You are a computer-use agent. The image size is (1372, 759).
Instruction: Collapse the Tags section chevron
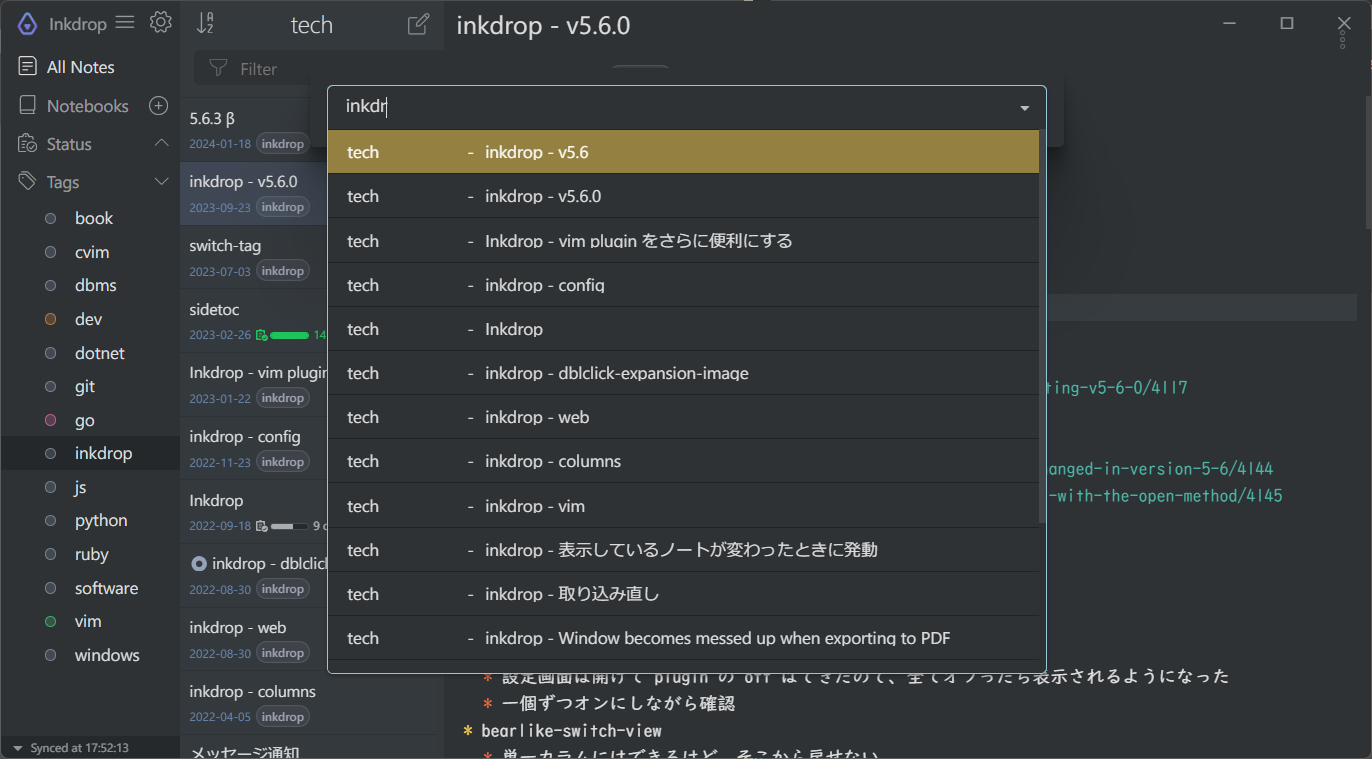(x=161, y=182)
